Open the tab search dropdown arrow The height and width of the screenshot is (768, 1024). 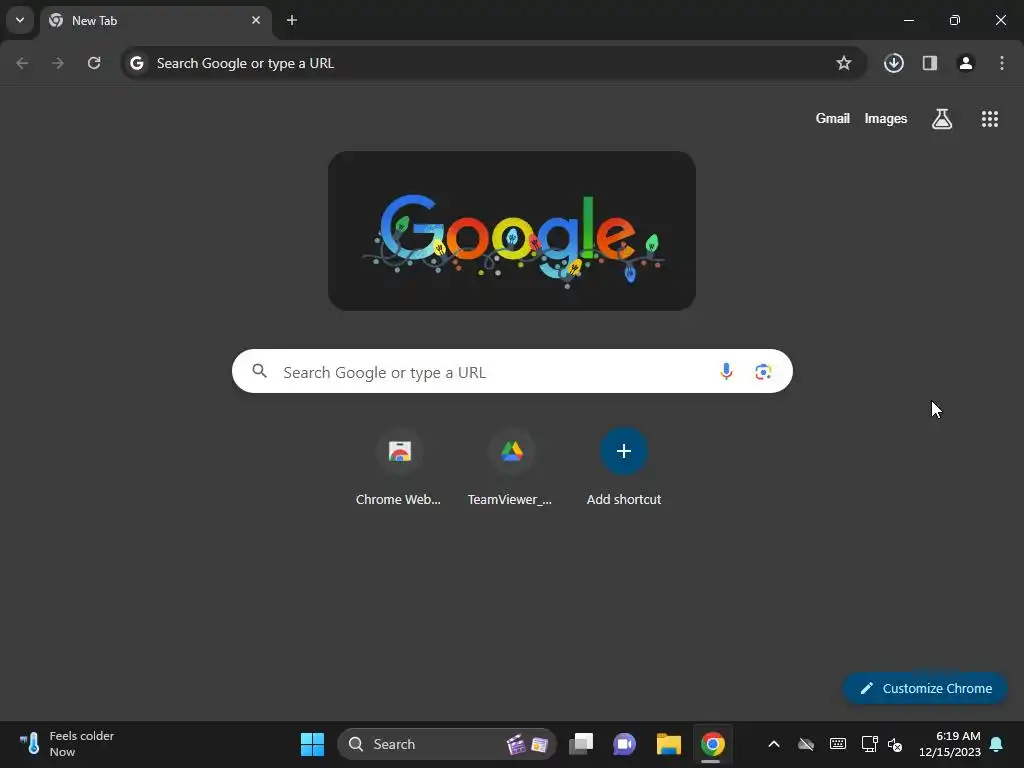tap(20, 20)
